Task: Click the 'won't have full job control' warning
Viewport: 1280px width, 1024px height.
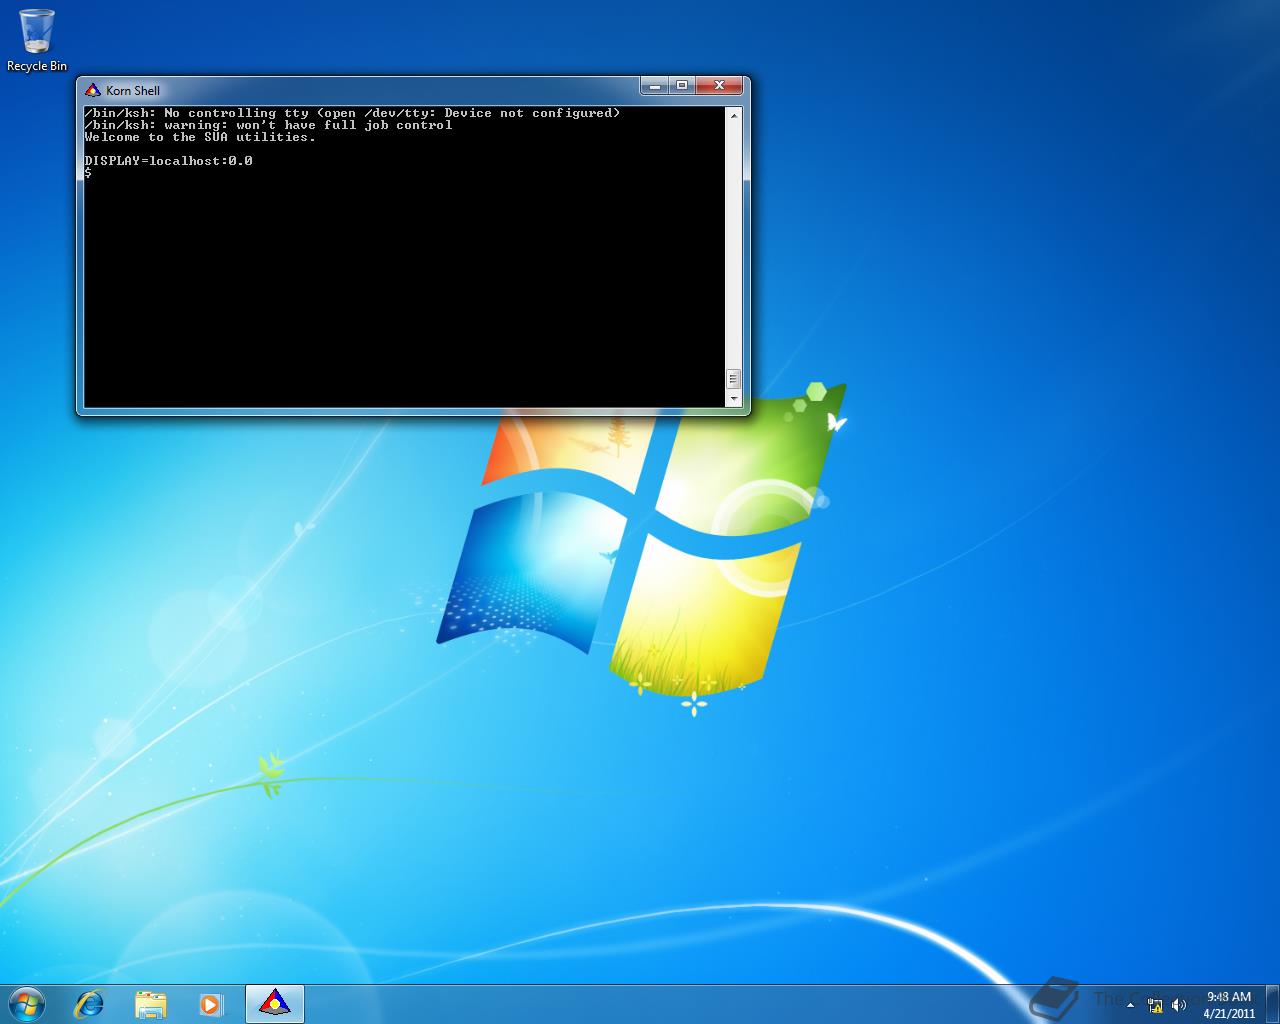Action: tap(268, 125)
